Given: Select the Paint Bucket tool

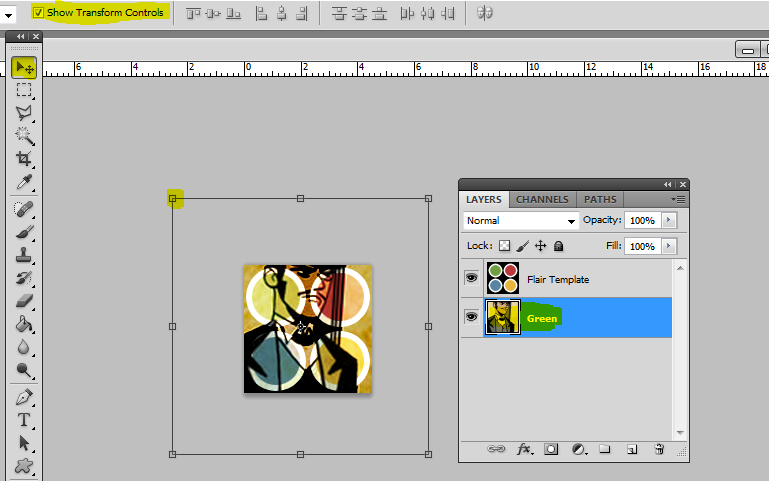Looking at the screenshot, I should 24,324.
